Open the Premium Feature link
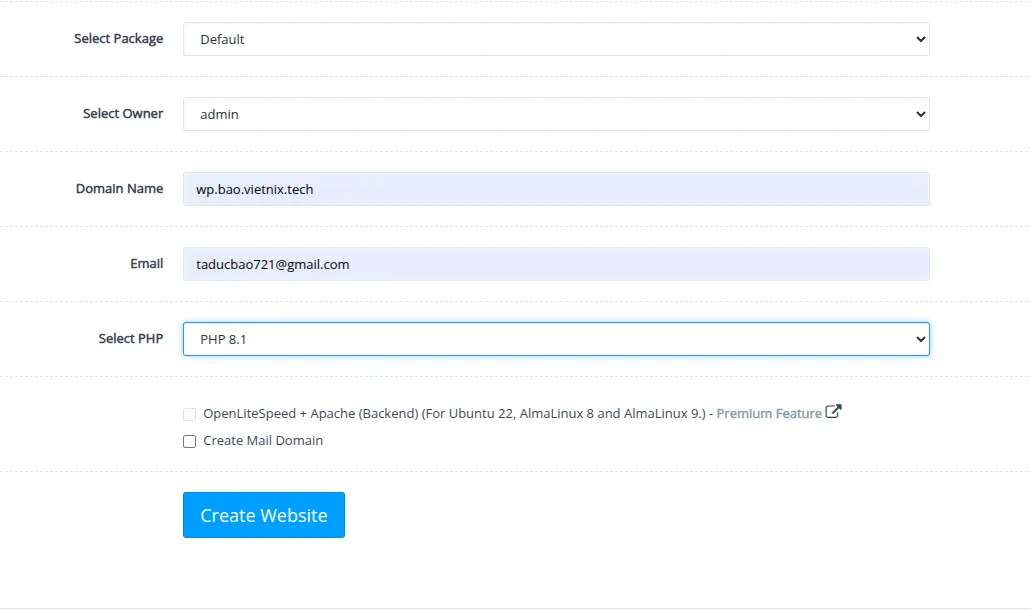 click(x=769, y=413)
